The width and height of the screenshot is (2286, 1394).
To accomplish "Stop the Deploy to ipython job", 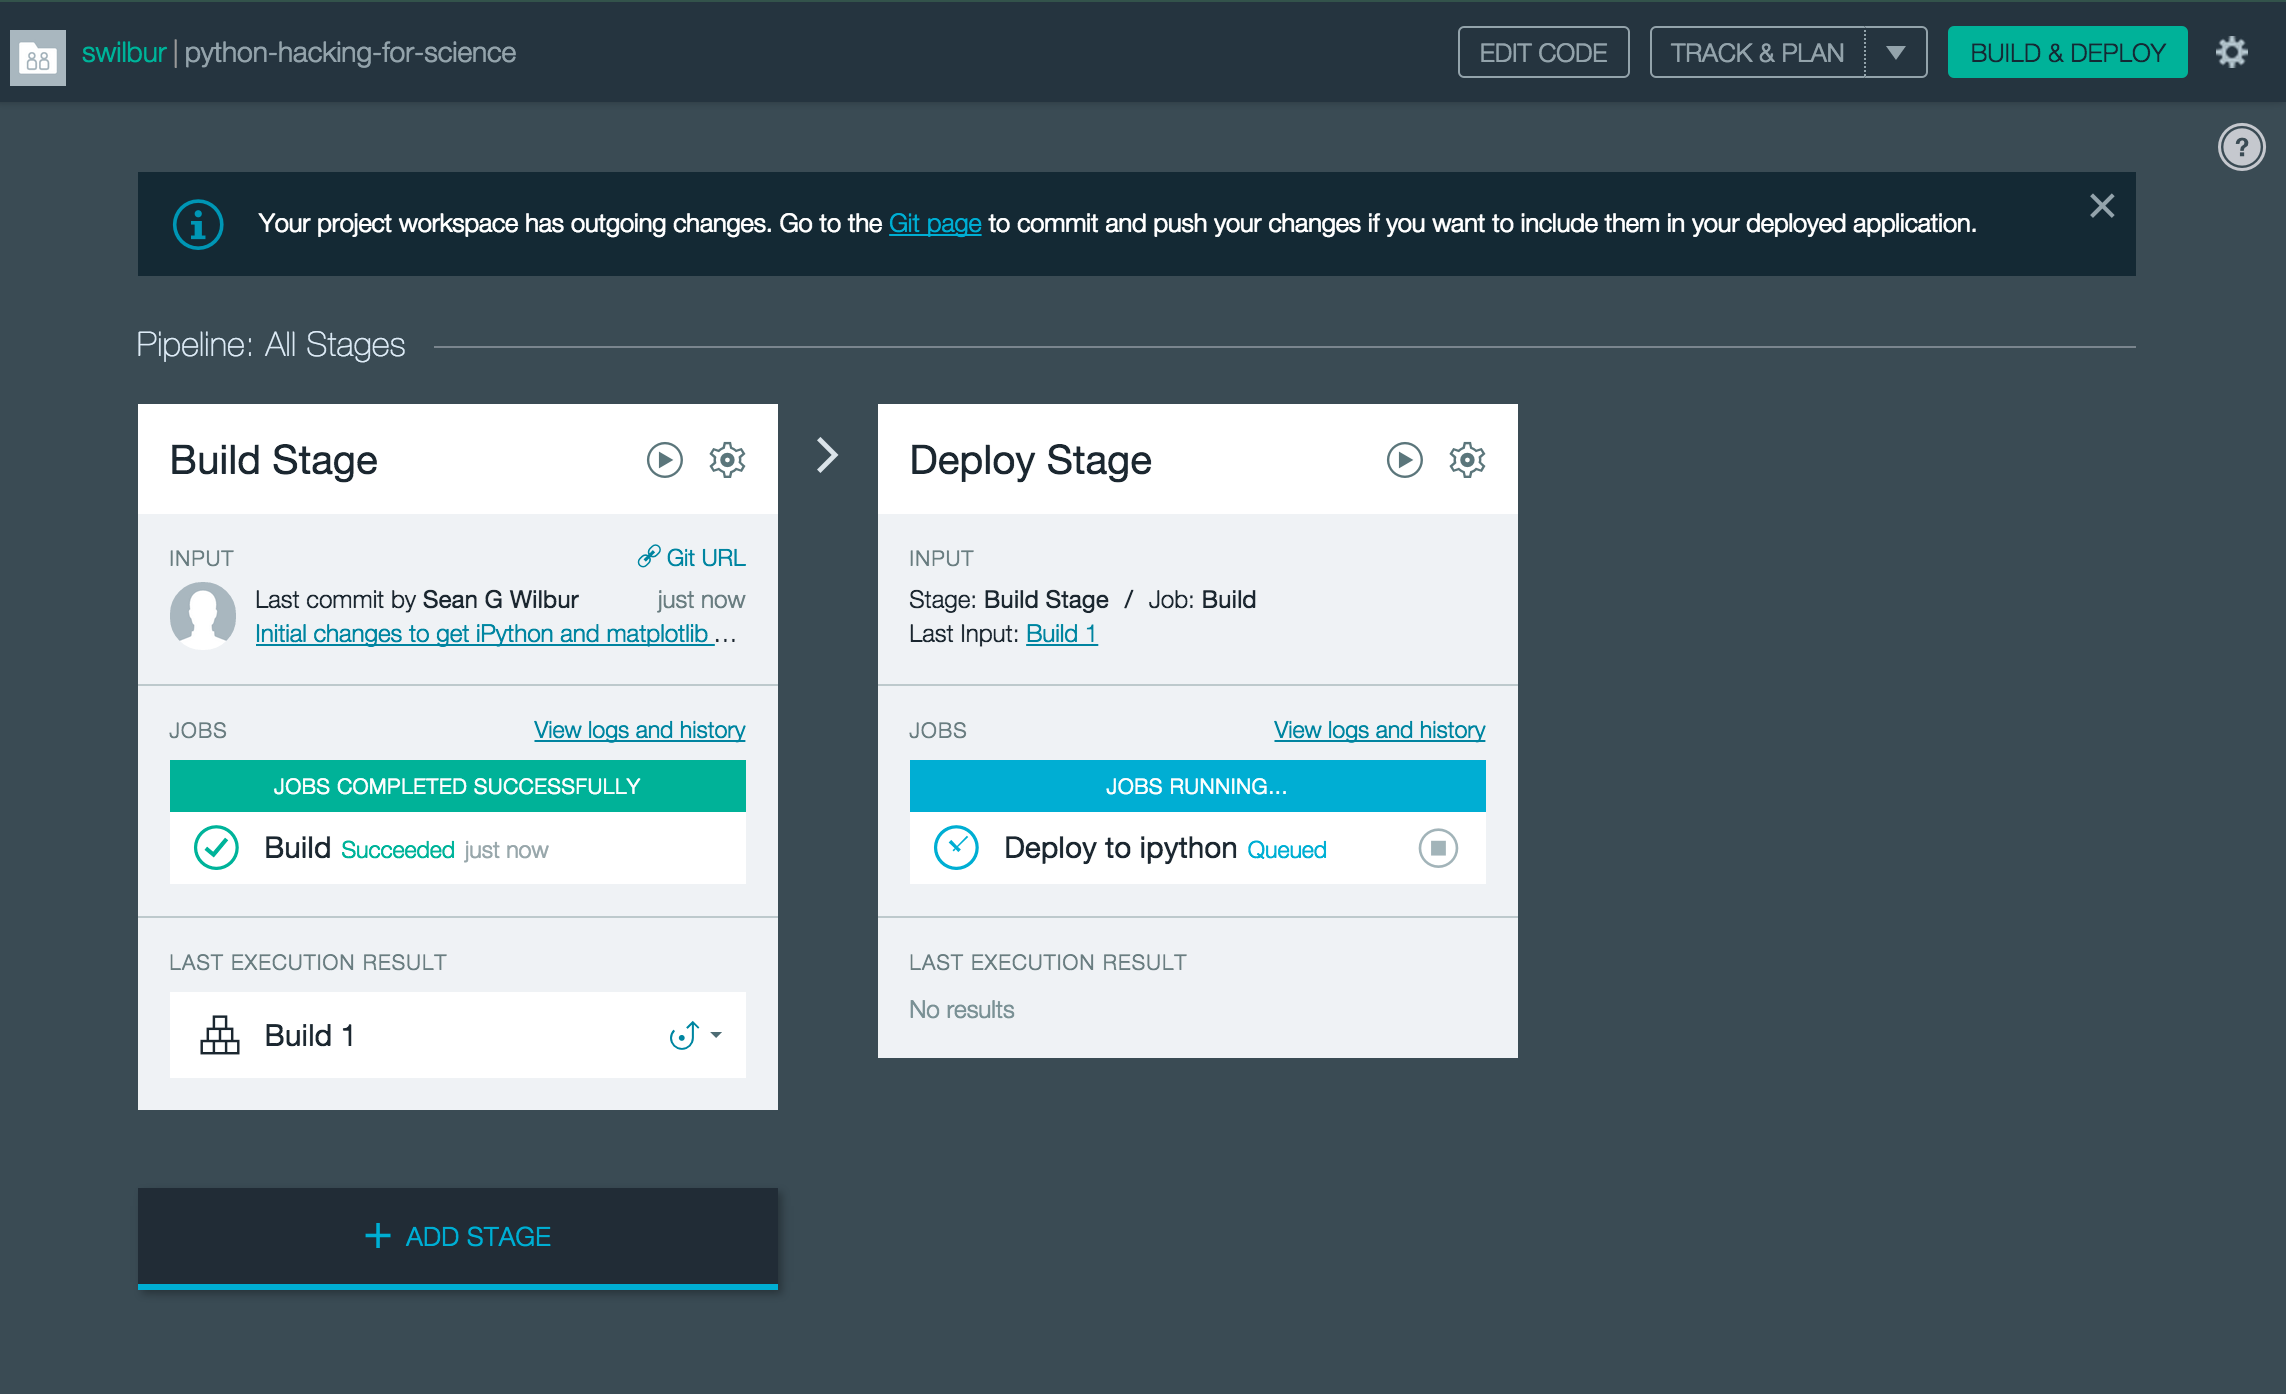I will 1438,848.
